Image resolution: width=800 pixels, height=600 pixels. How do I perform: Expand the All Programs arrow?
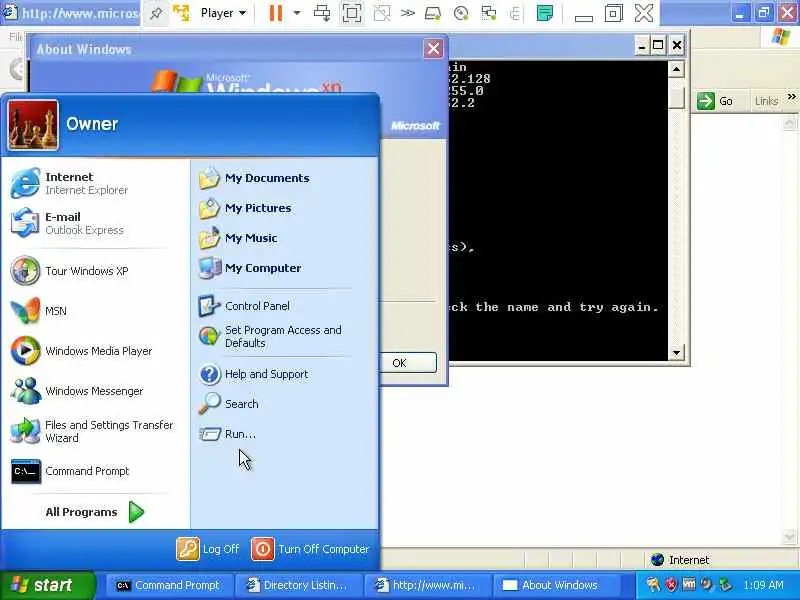click(x=136, y=512)
